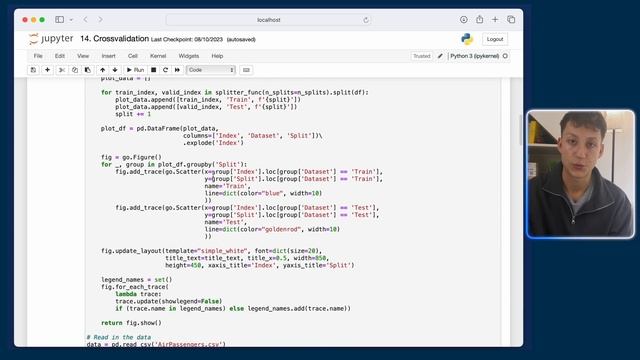Save notebook with the floppy disk icon
The image size is (640, 360).
coord(33,70)
